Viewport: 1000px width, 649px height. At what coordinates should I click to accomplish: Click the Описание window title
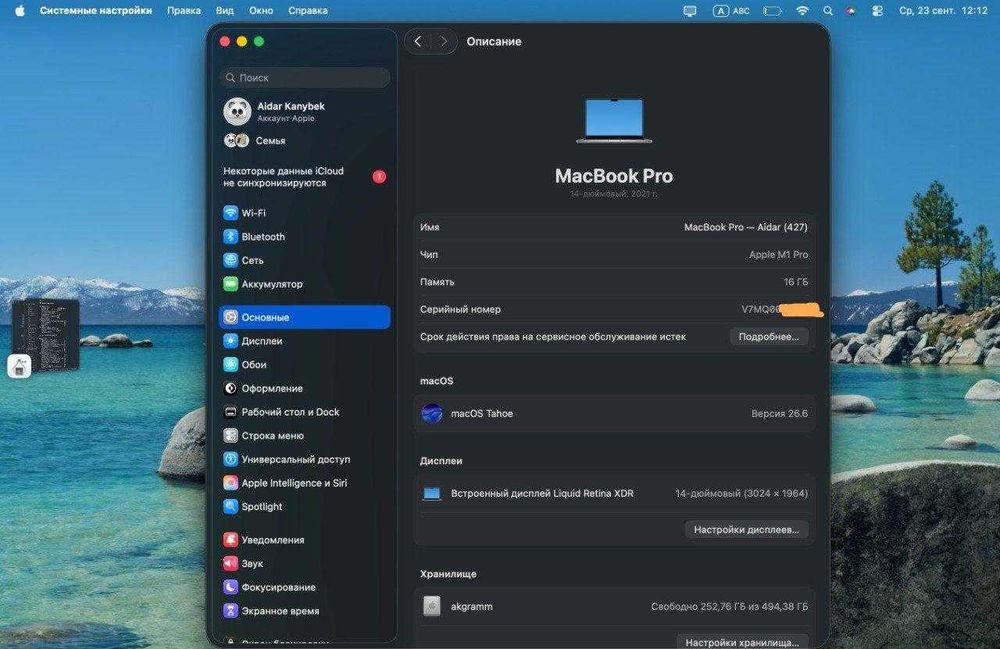[x=494, y=41]
